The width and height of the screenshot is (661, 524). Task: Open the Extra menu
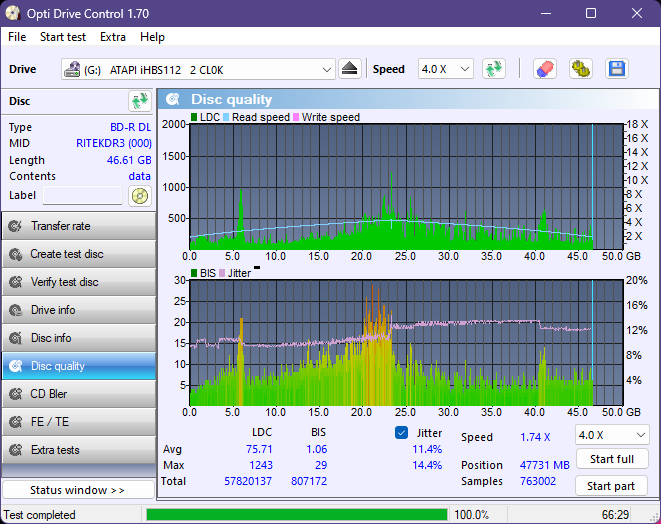(113, 37)
